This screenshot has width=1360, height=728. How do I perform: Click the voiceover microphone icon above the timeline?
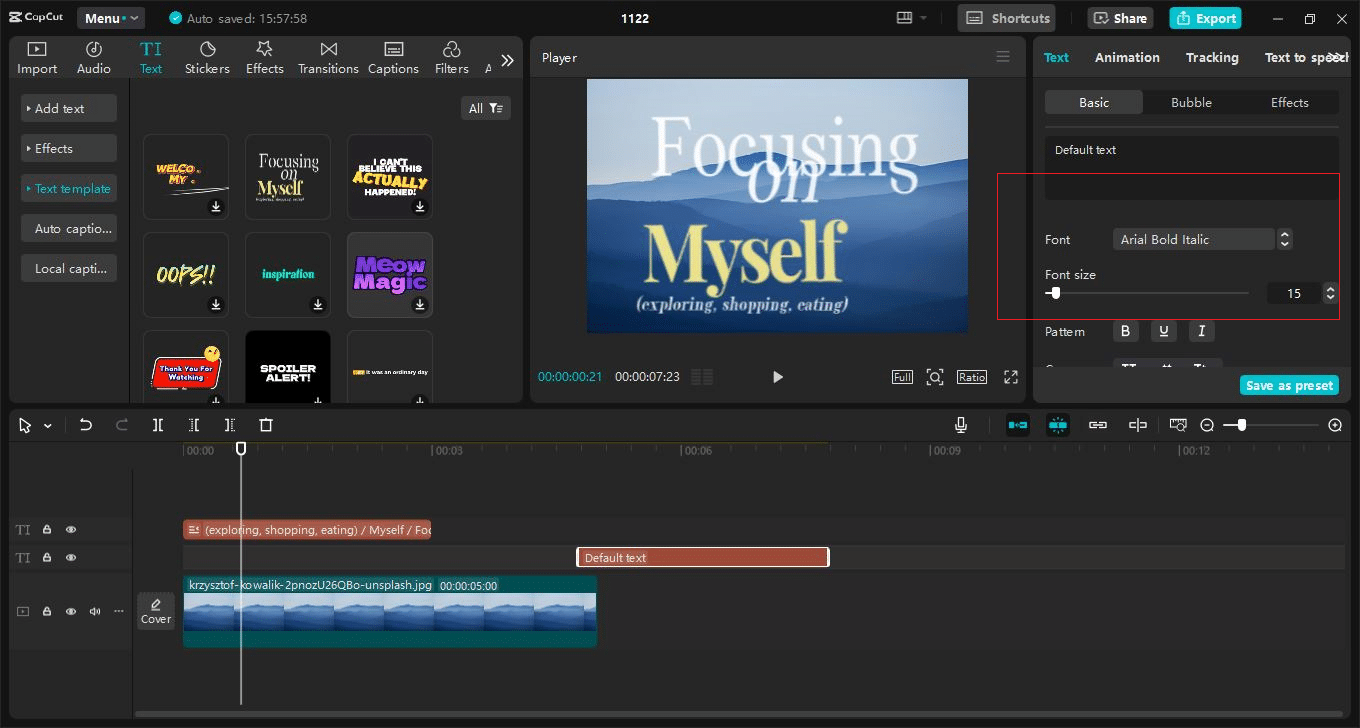(x=960, y=424)
